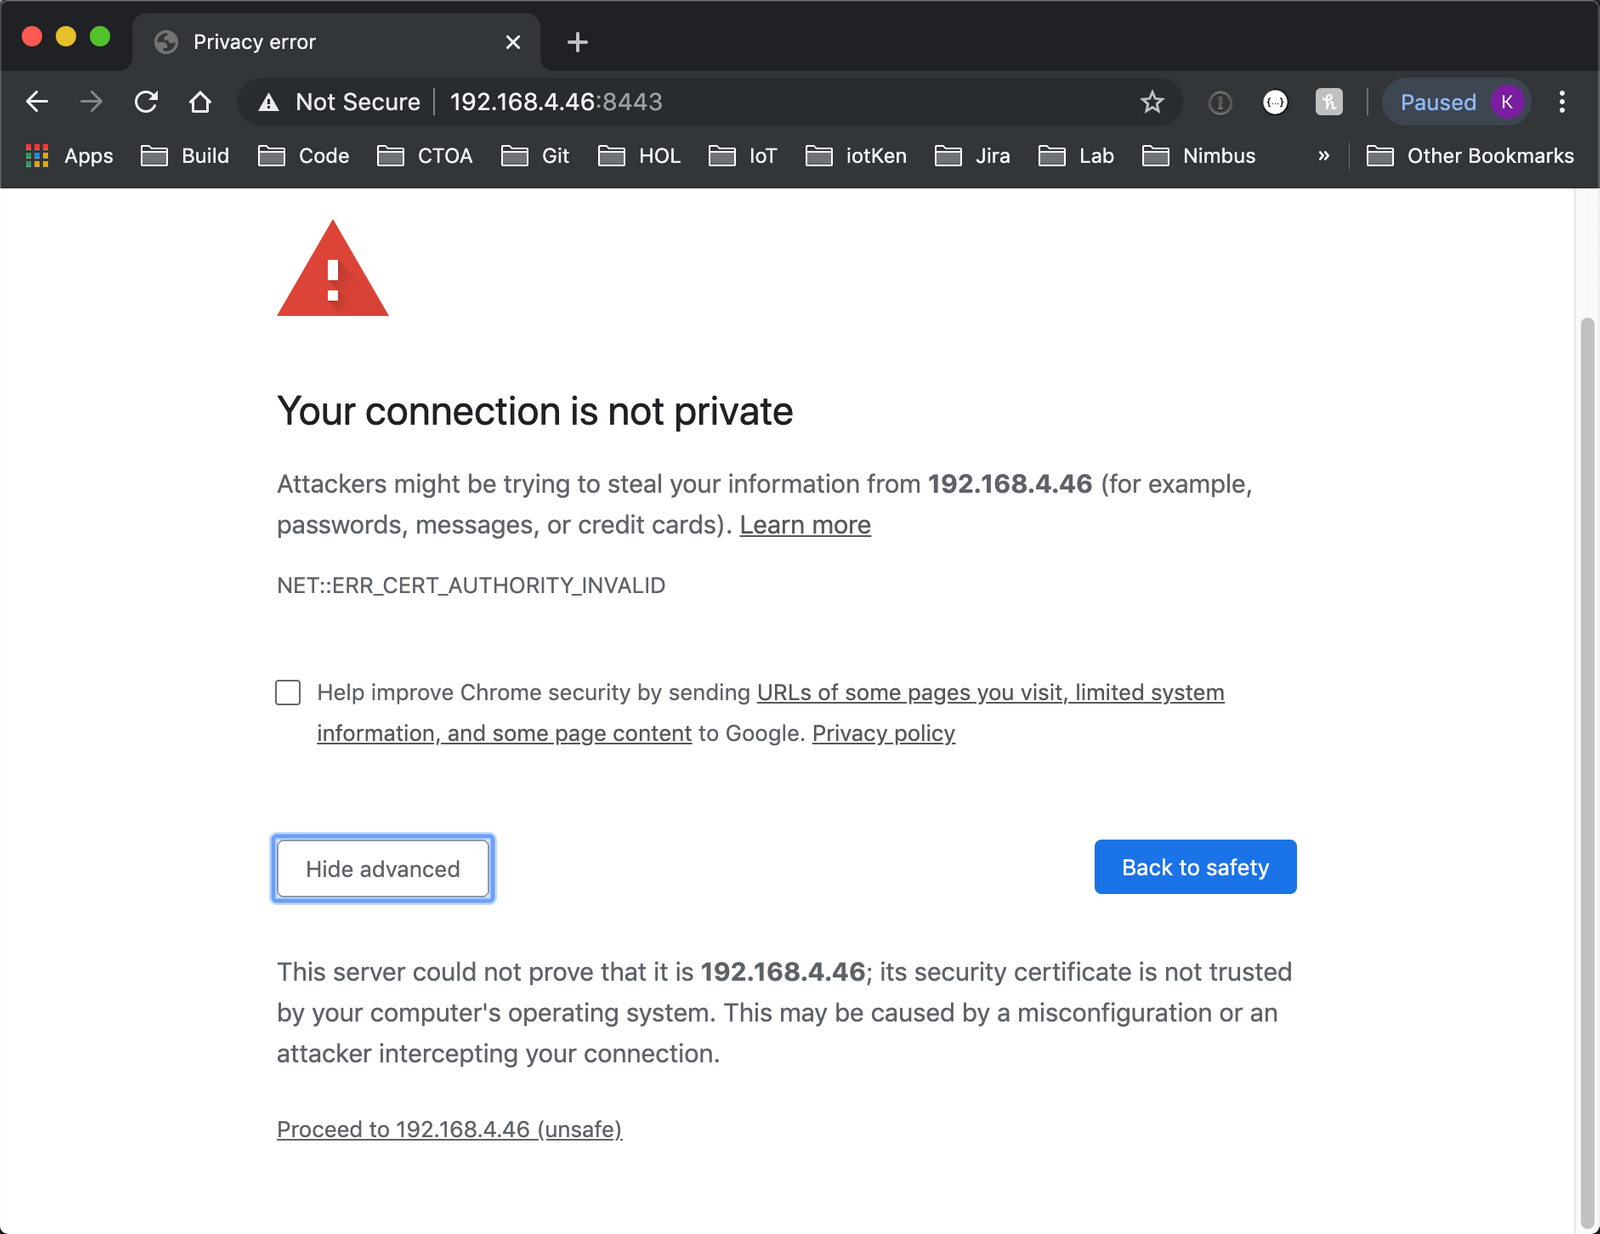Click the browser back arrow icon
This screenshot has width=1600, height=1234.
37,102
